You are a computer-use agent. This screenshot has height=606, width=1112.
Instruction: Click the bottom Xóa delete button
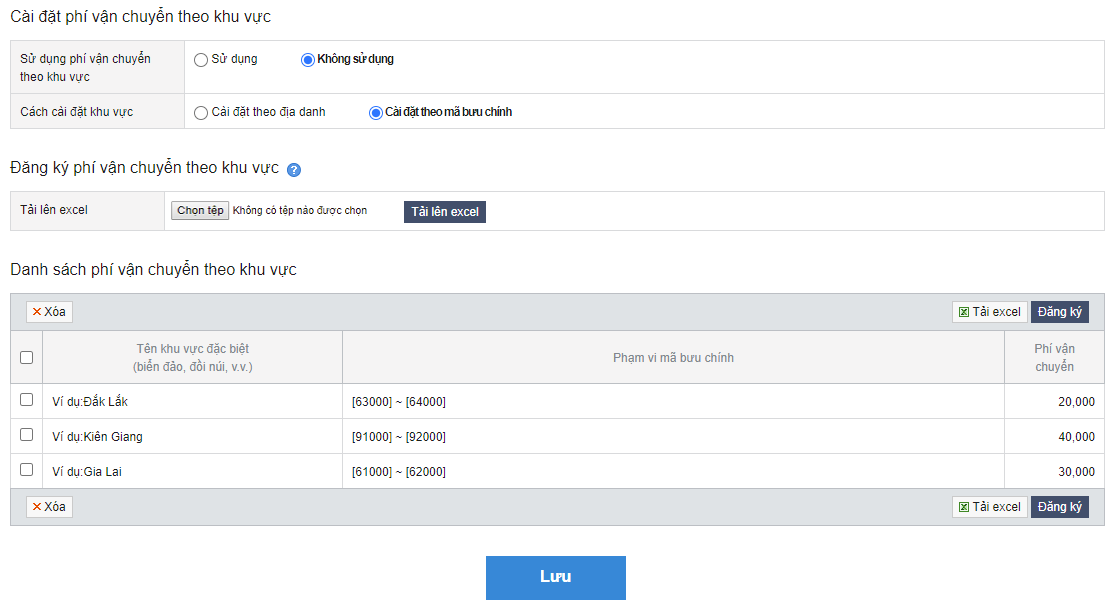[49, 507]
